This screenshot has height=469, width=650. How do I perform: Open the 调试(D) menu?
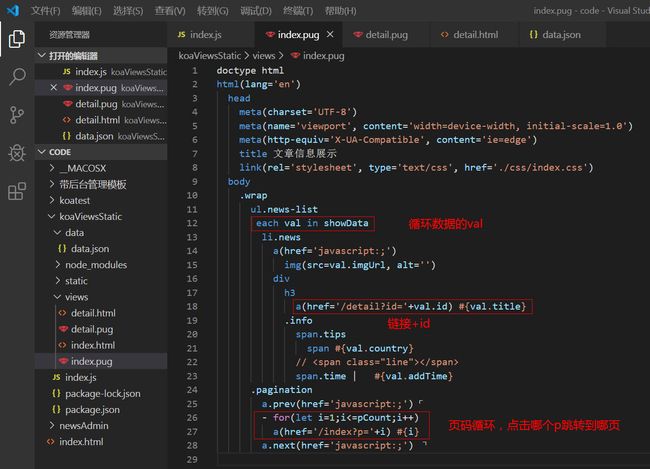pyautogui.click(x=256, y=11)
